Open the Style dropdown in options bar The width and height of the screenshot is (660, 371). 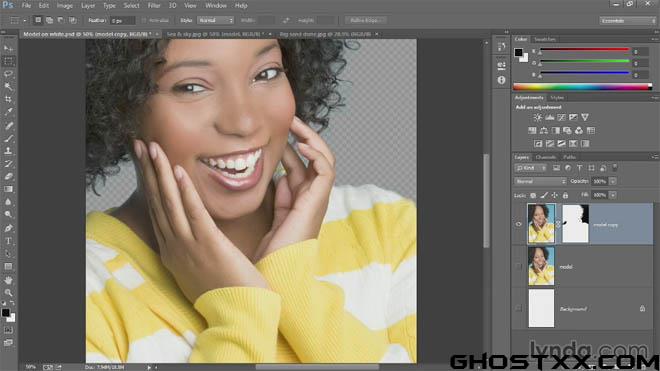(215, 20)
